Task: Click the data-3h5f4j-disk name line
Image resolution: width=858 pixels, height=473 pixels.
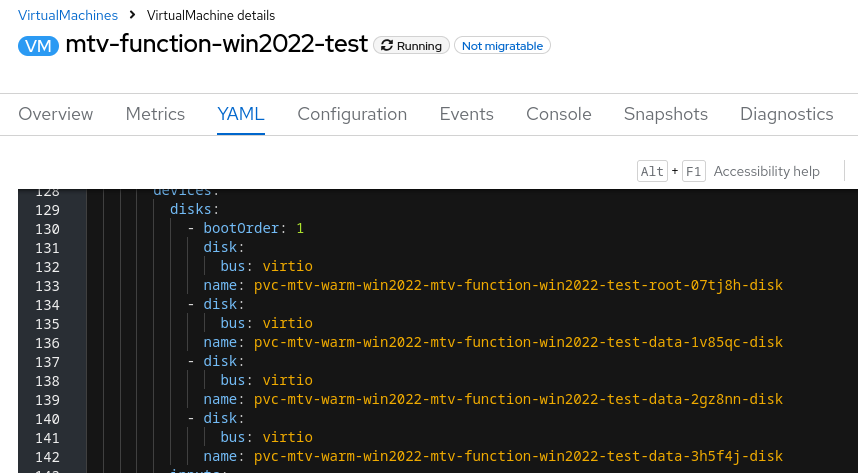Action: pos(518,456)
